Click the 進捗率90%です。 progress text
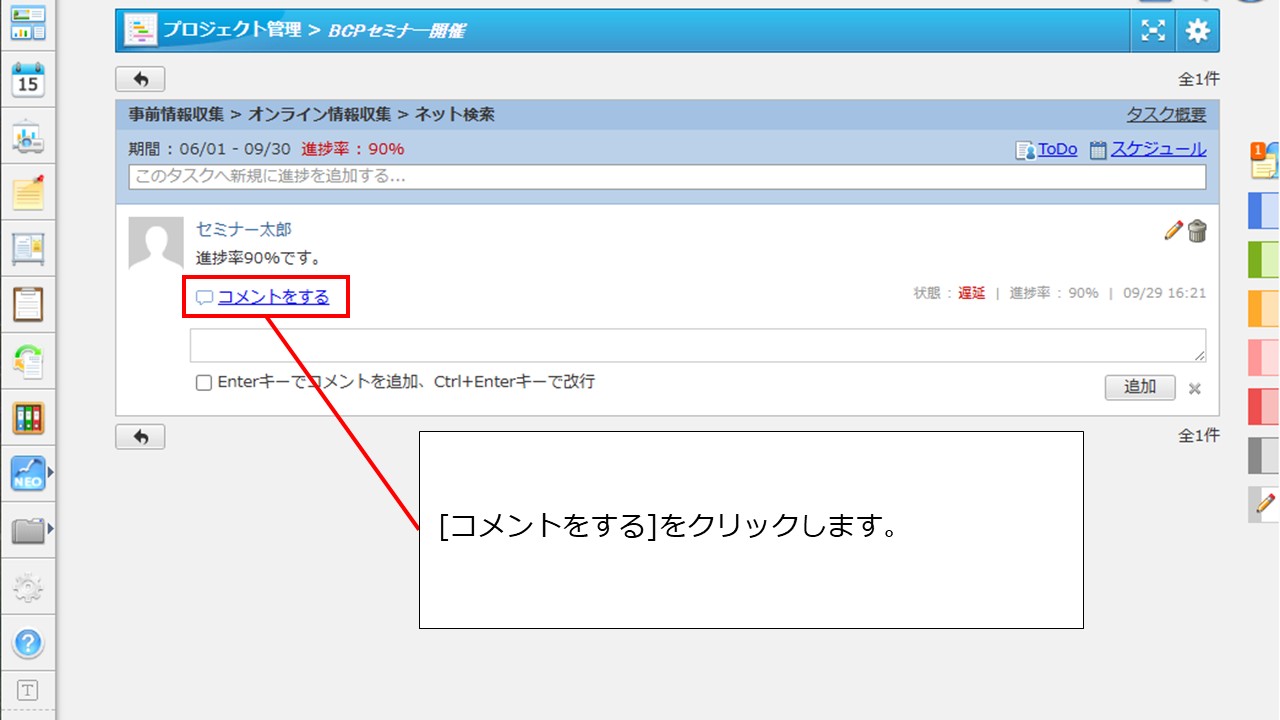 pos(259,258)
